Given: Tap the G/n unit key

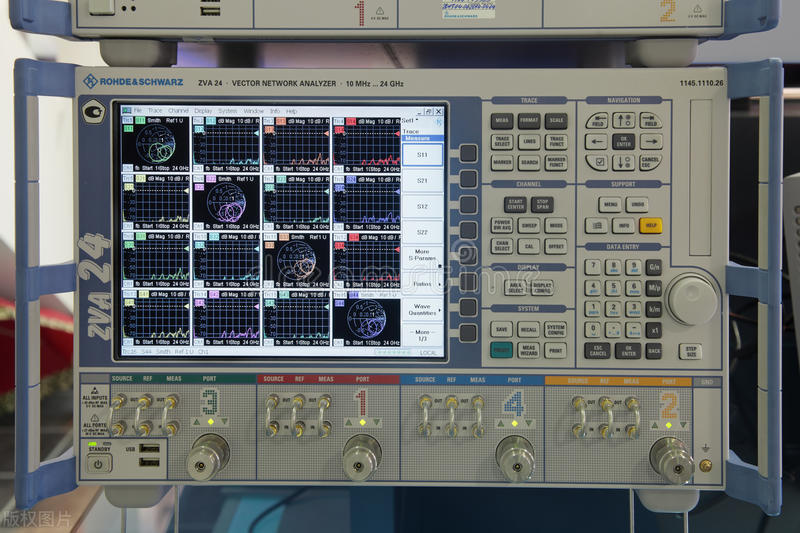Looking at the screenshot, I should pyautogui.click(x=654, y=267).
